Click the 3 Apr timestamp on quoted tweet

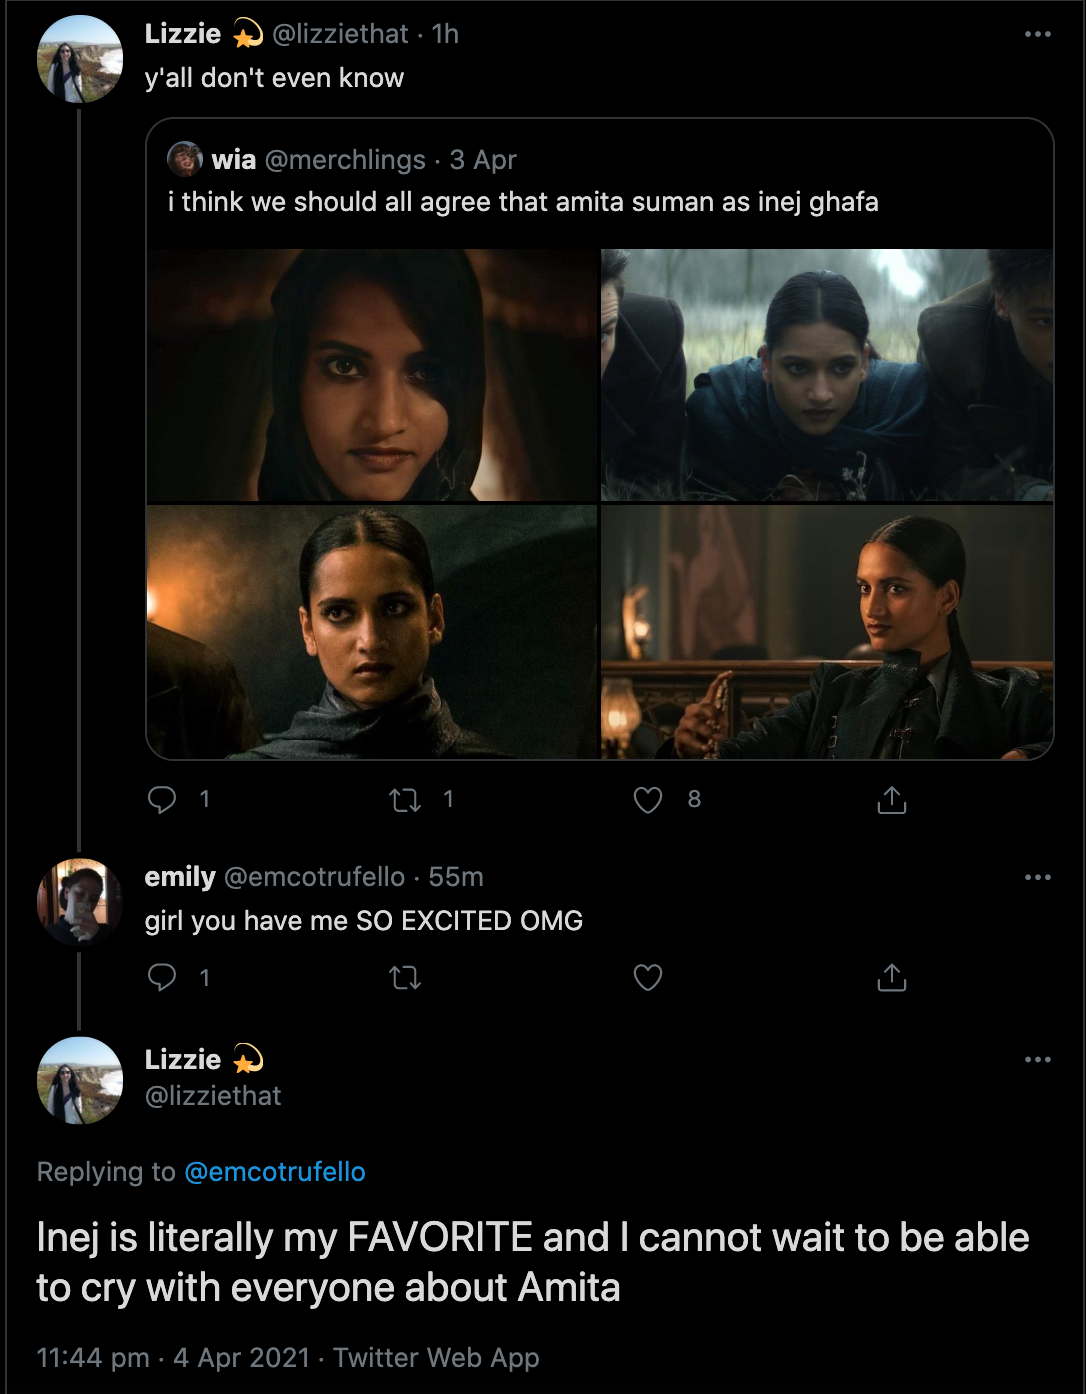click(x=483, y=160)
